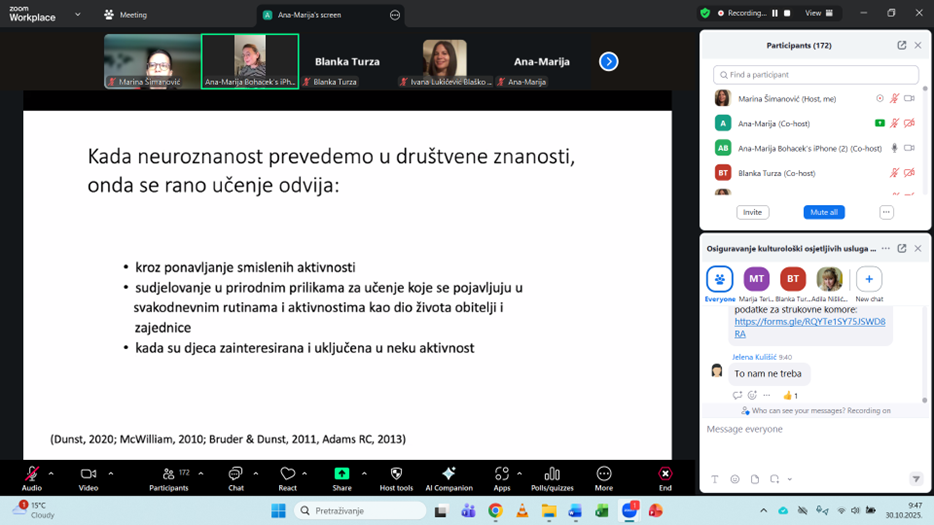Pop out the Participants panel
934x525 pixels.
tap(901, 45)
